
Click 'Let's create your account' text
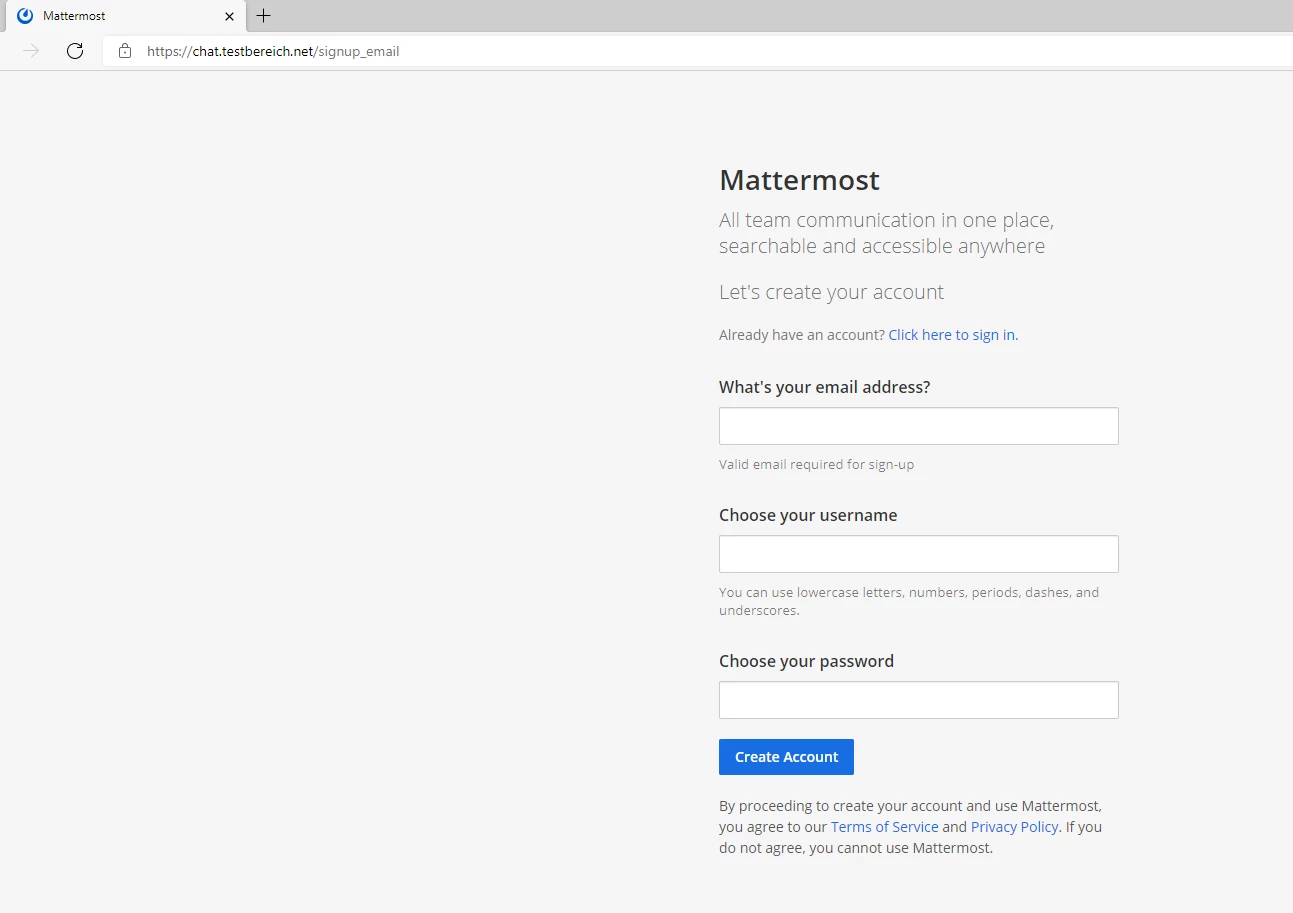coord(831,292)
